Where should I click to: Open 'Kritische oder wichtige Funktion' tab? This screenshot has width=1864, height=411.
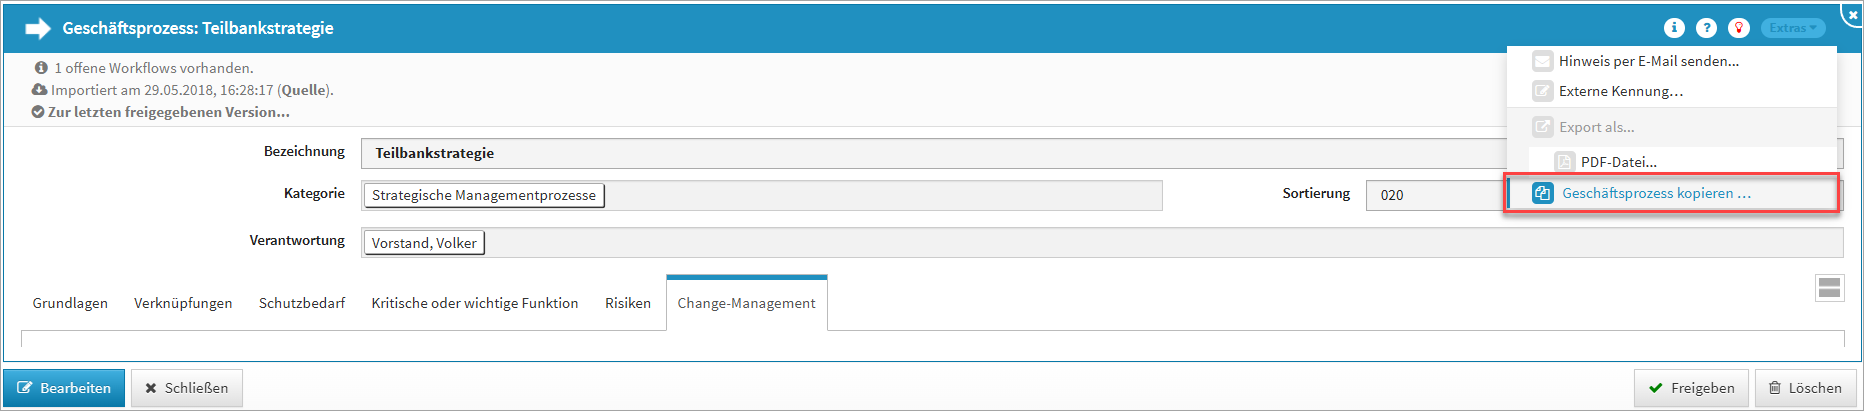475,303
